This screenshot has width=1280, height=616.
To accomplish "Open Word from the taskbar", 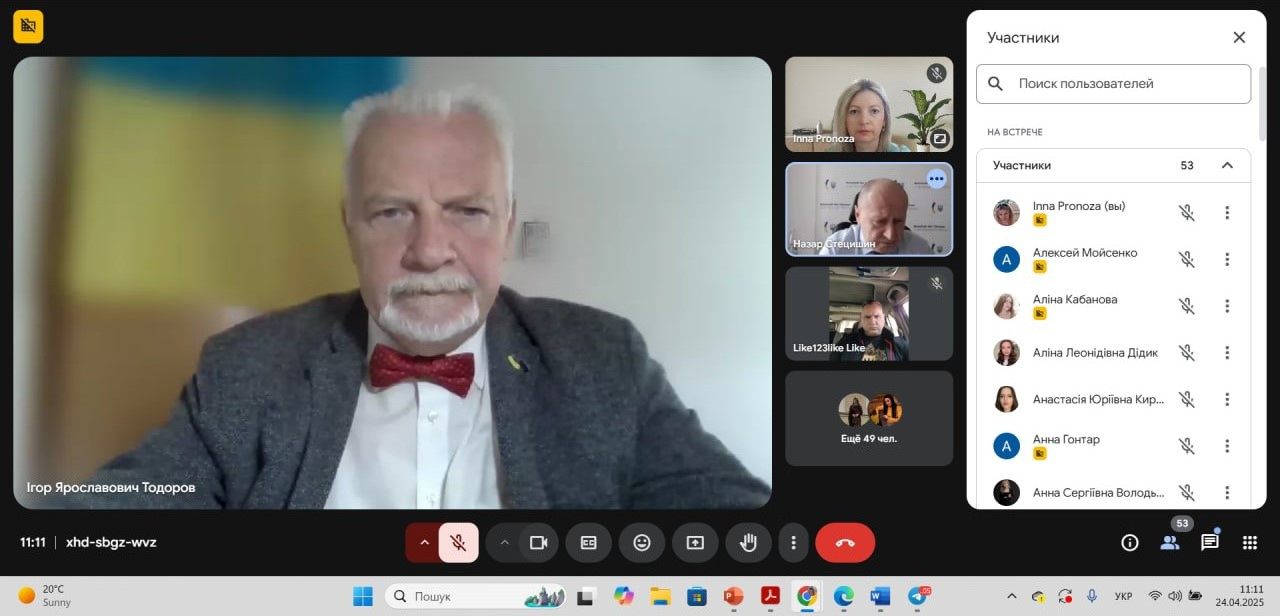I will [879, 596].
